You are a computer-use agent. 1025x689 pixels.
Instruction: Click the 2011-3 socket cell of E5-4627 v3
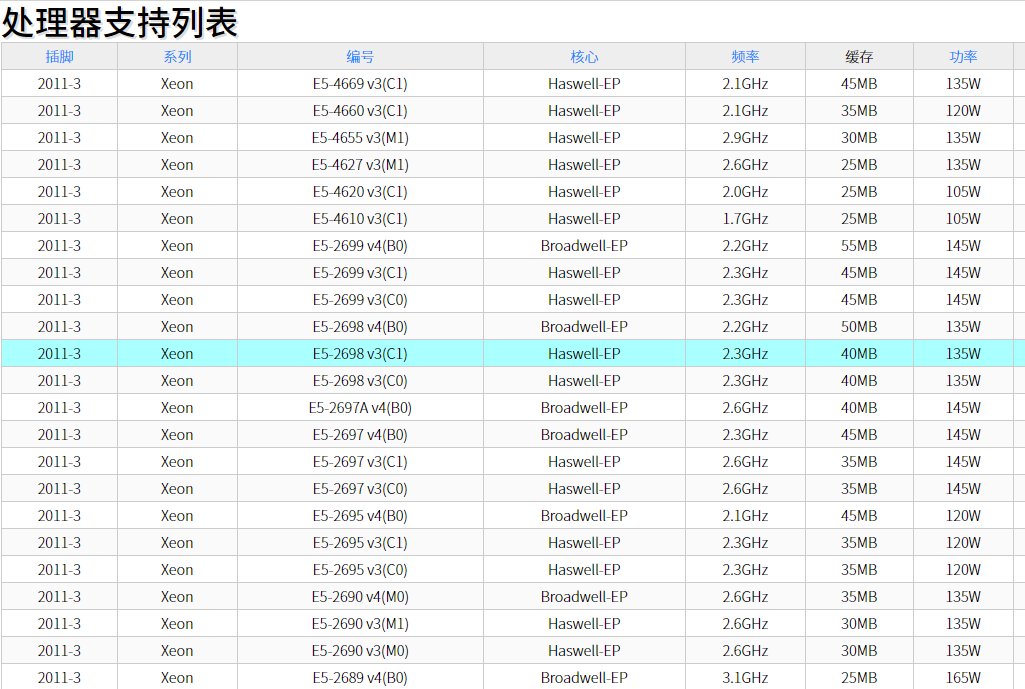(59, 164)
